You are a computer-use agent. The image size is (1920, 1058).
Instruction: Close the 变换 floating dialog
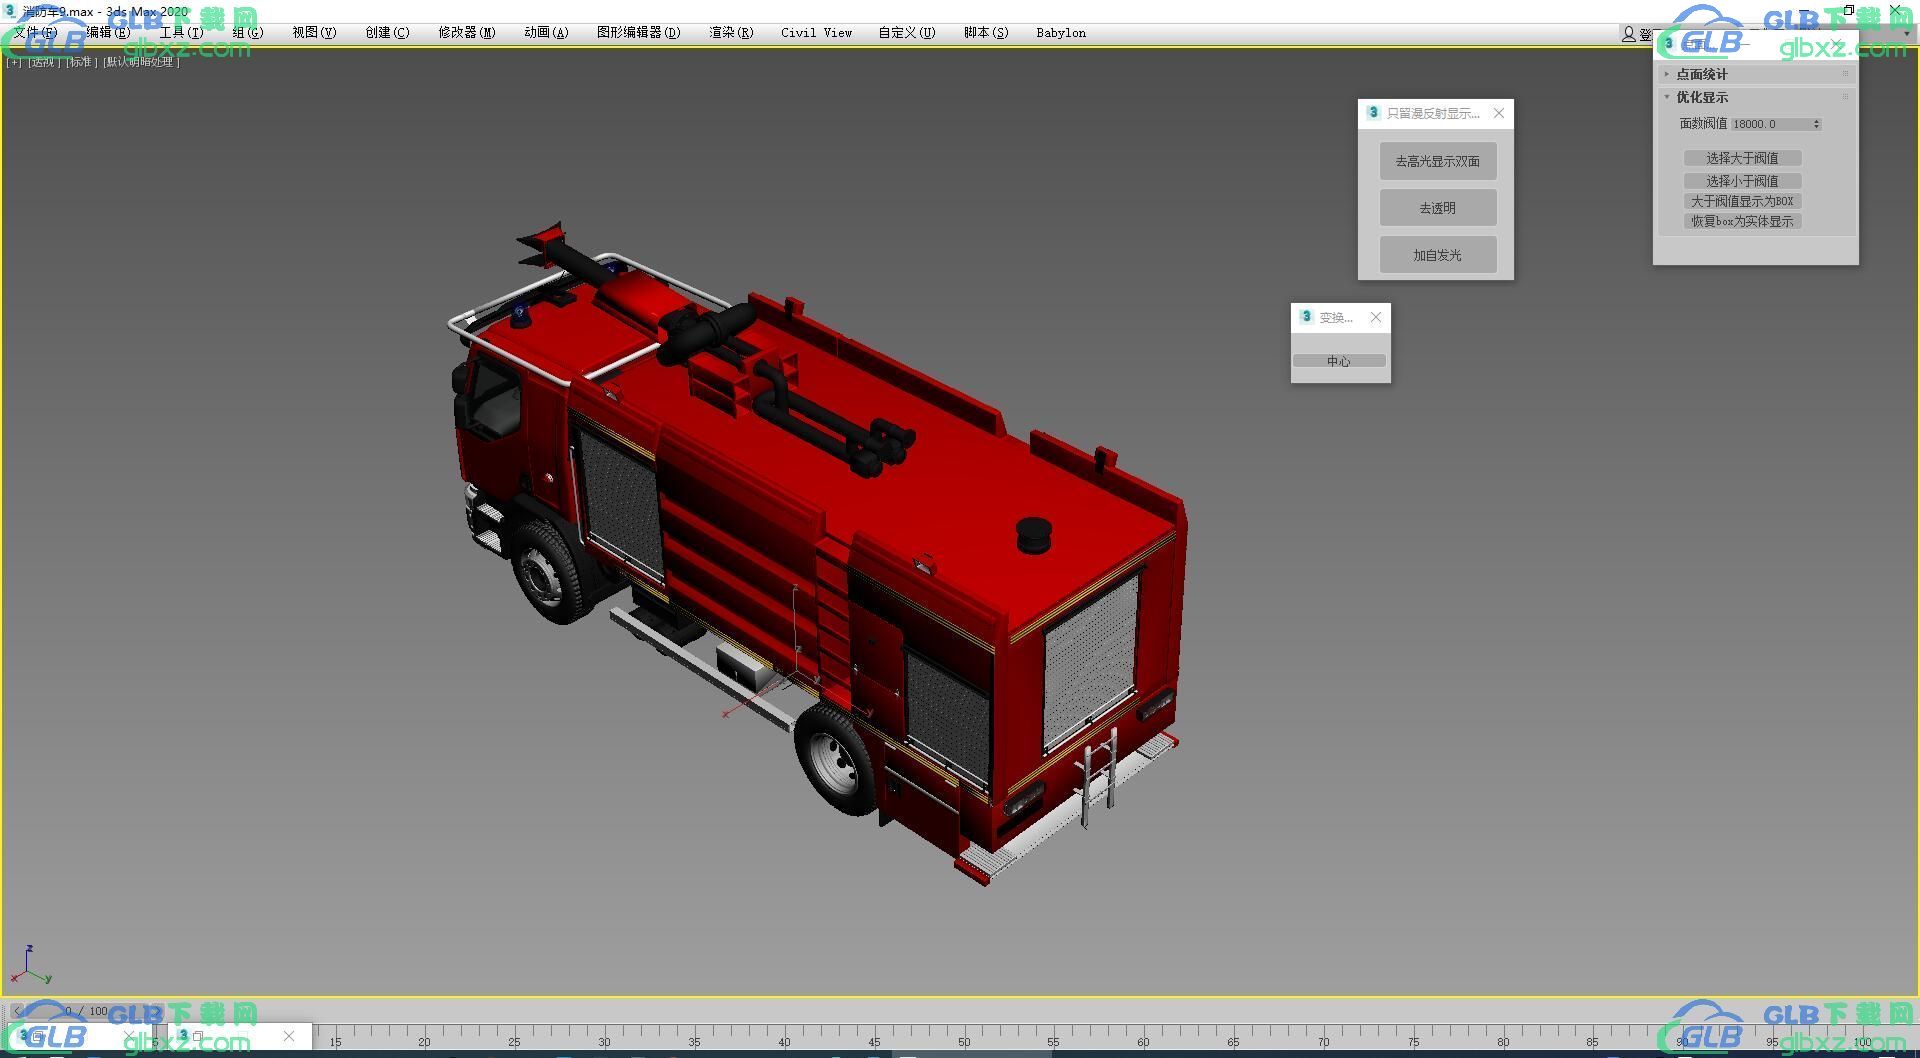click(1376, 317)
